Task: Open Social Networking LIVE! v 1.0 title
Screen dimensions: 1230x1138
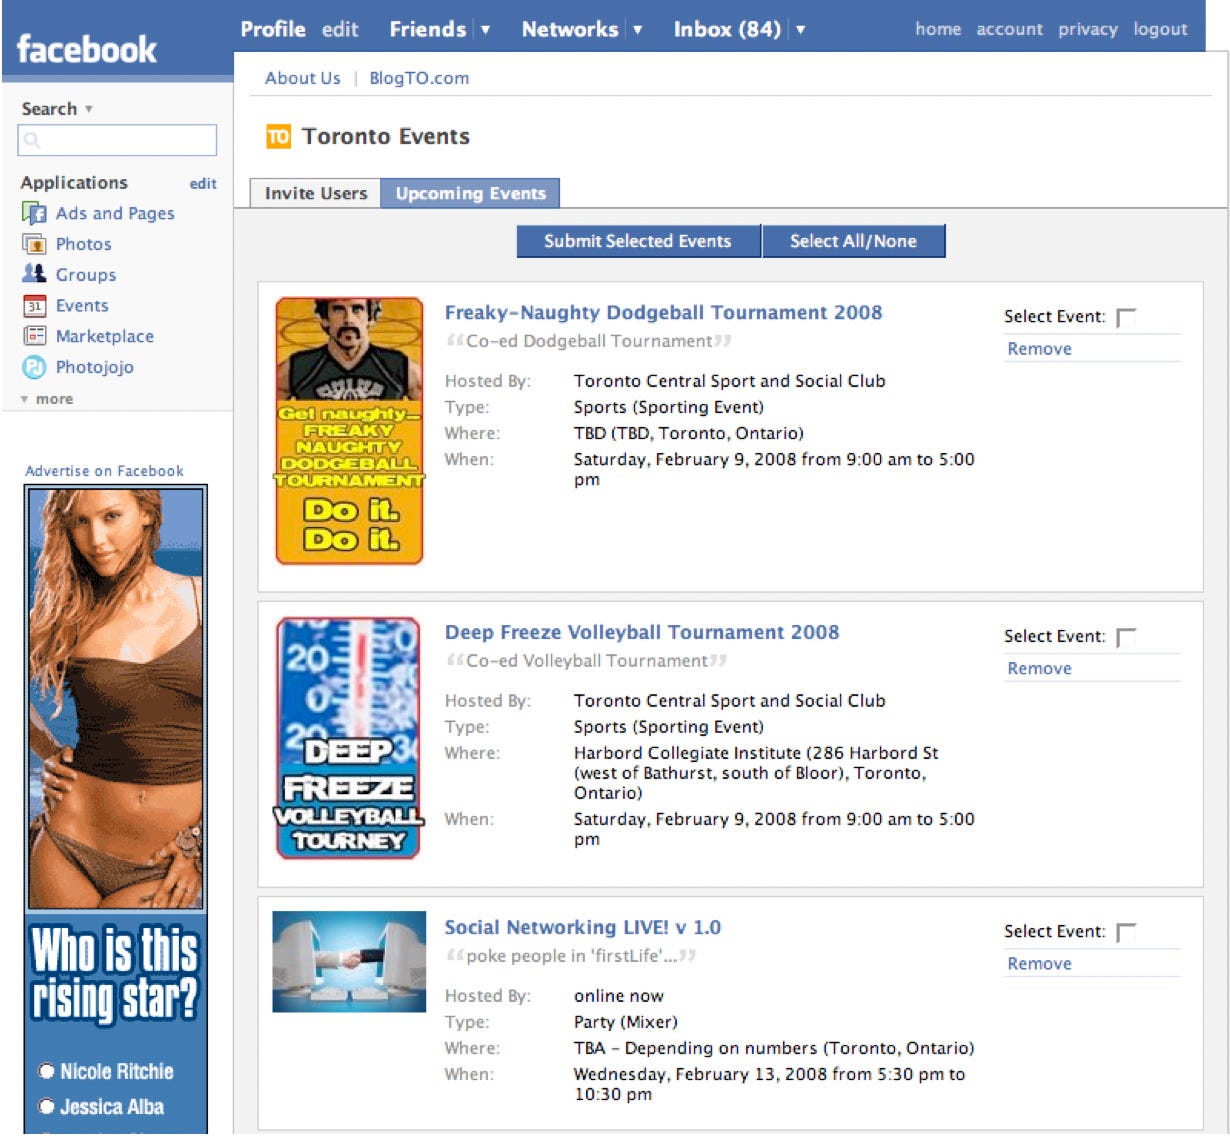Action: tap(582, 927)
